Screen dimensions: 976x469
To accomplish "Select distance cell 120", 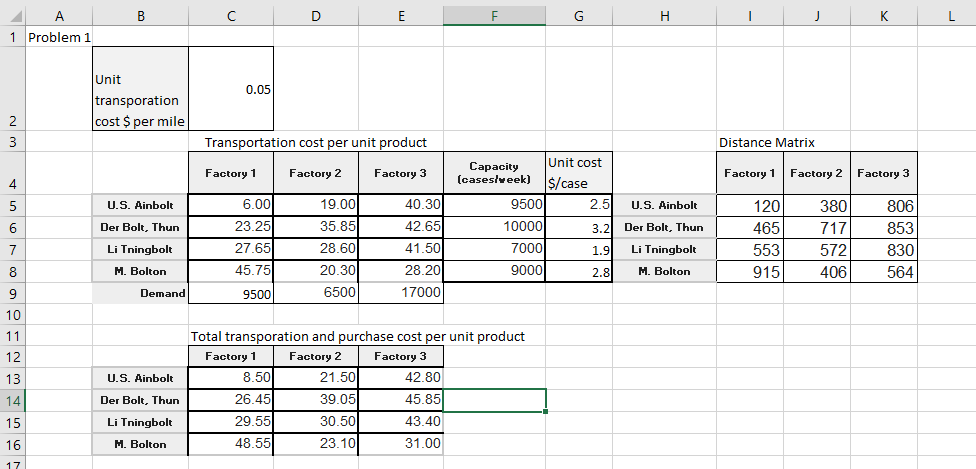I will 749,205.
